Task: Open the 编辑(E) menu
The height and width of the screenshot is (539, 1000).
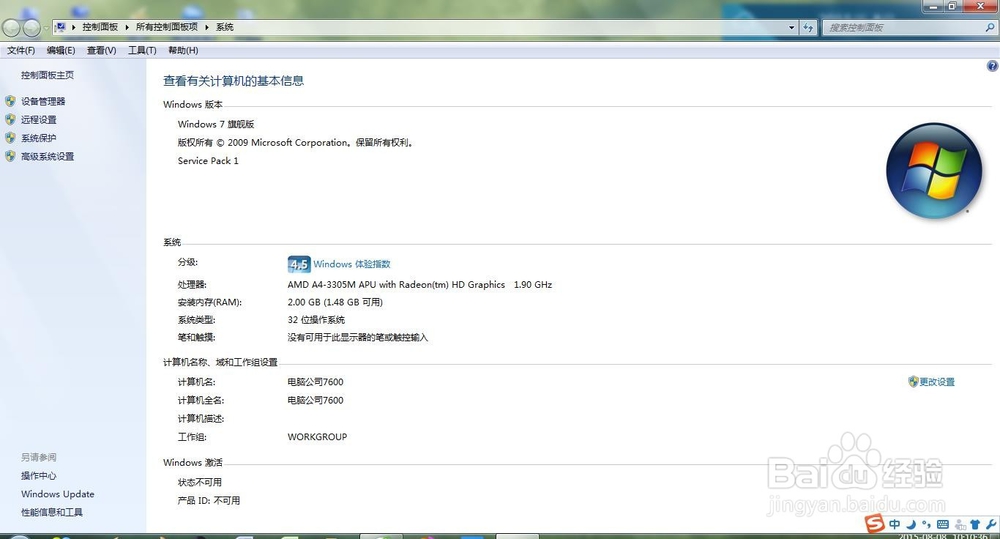Action: [x=61, y=50]
